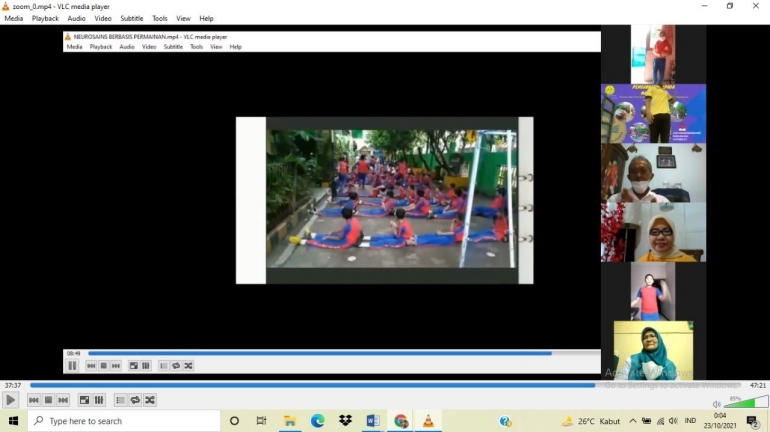Viewport: 770px width, 432px height.
Task: Click the Type here to search box
Action: (x=124, y=421)
